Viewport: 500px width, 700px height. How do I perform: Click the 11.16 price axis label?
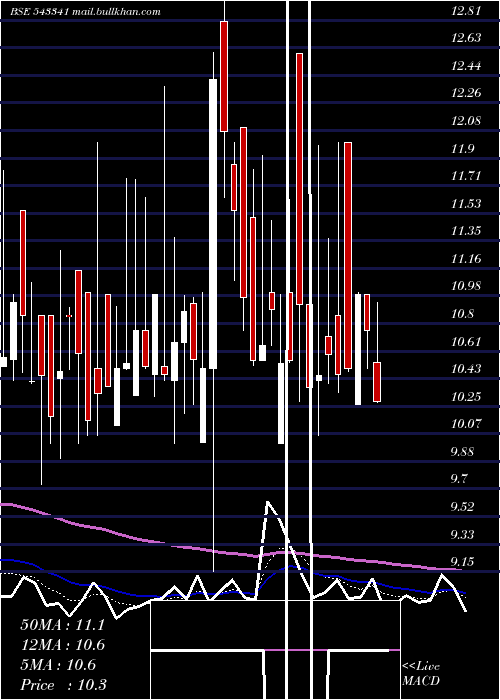click(x=466, y=258)
